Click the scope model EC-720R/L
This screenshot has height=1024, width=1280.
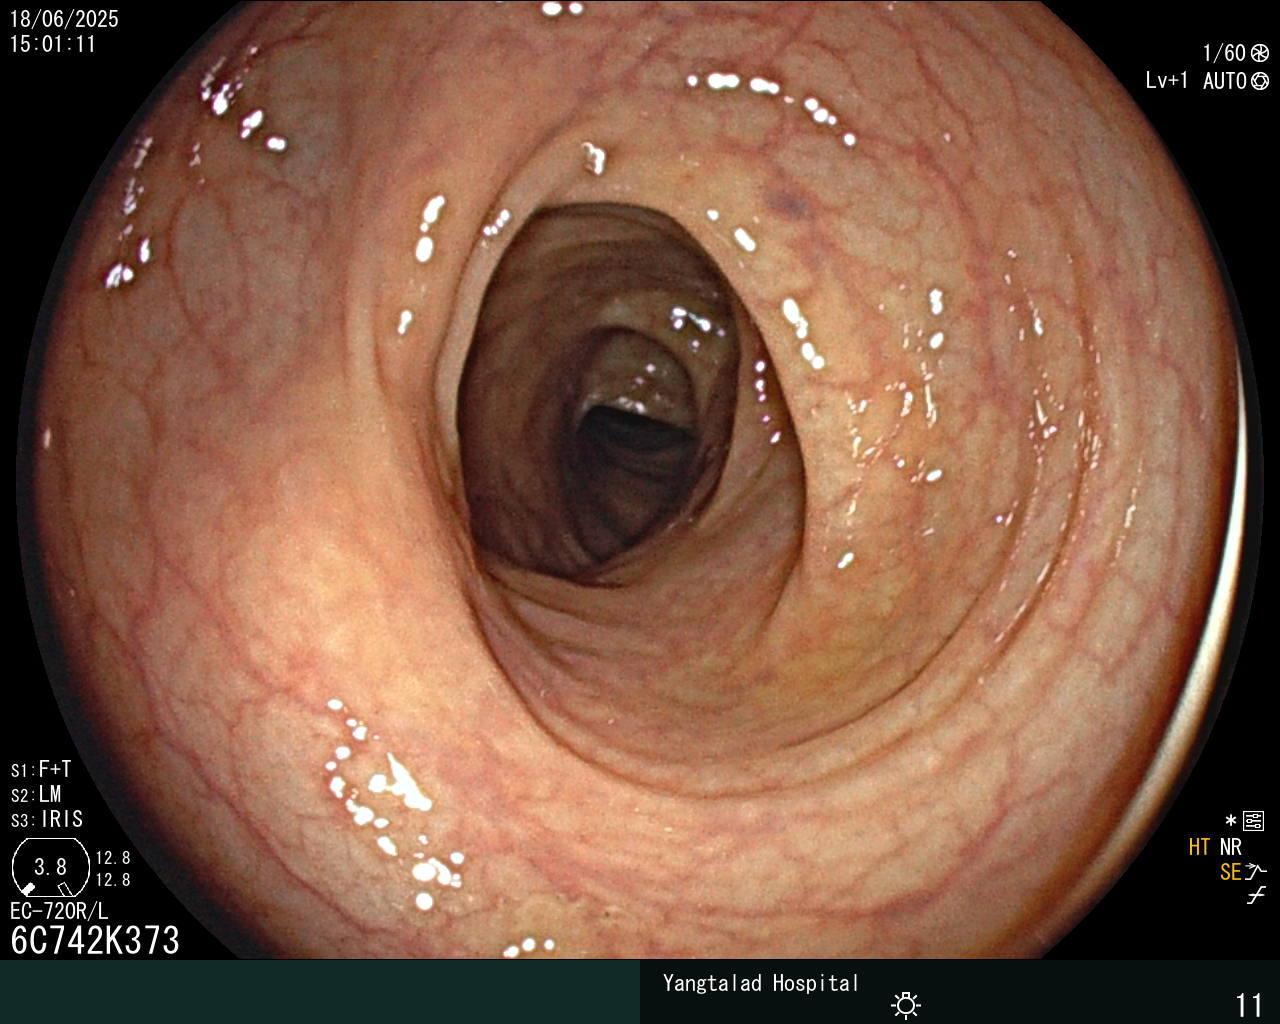[x=59, y=911]
